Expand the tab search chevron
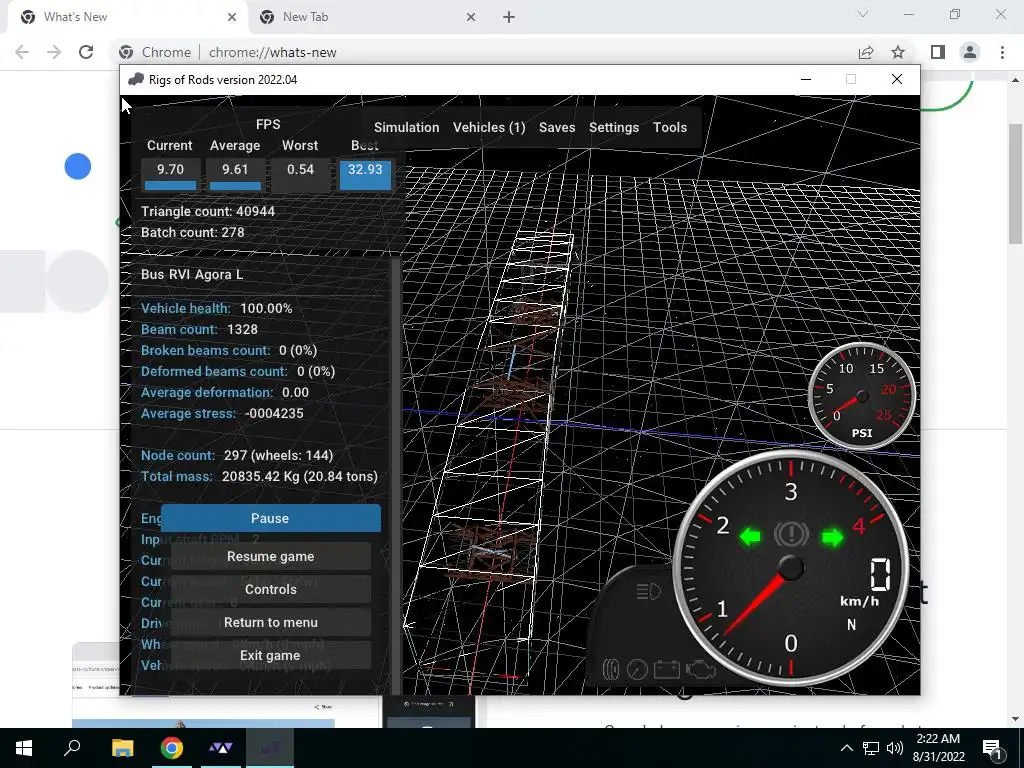This screenshot has height=768, width=1024. (x=863, y=14)
